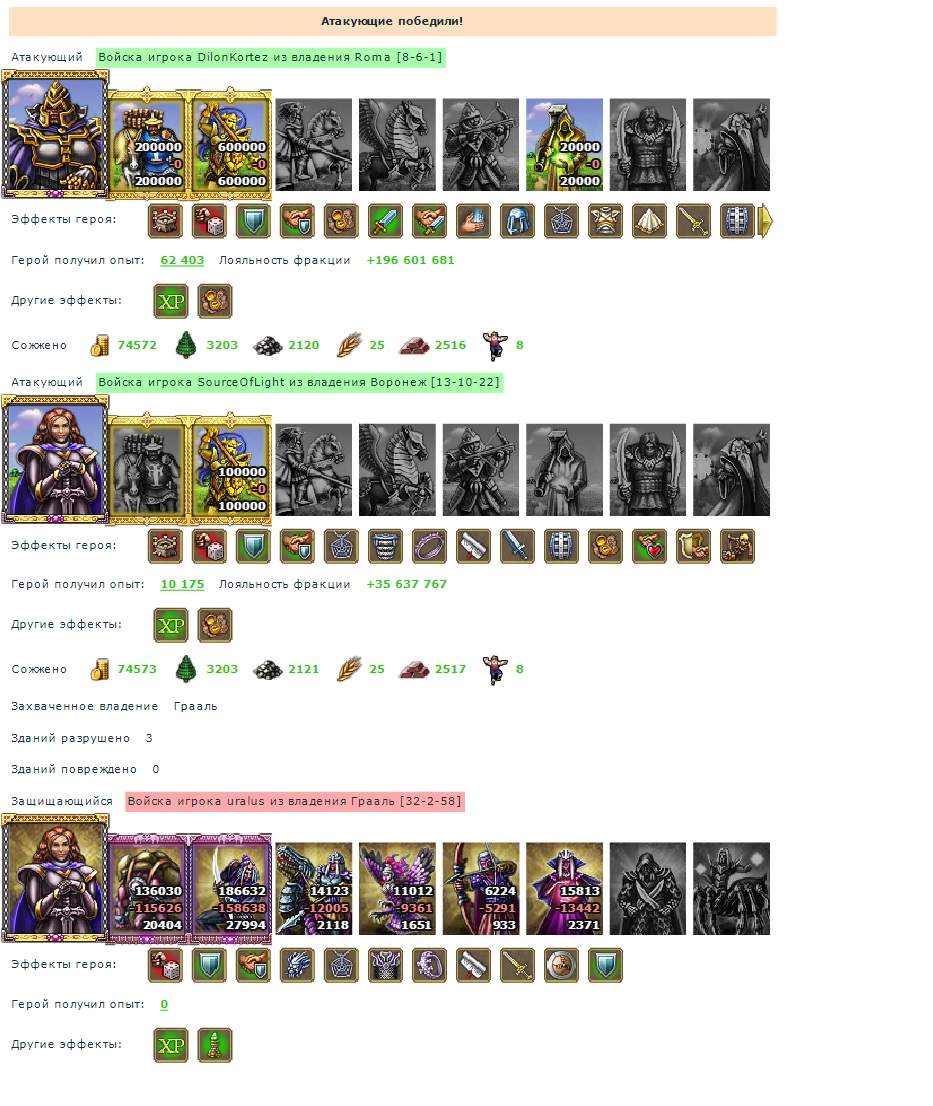Screen dimensions: 933x1106
Task: Click the yellow arrow expanding DilonKortez hero effects
Action: click(x=765, y=221)
